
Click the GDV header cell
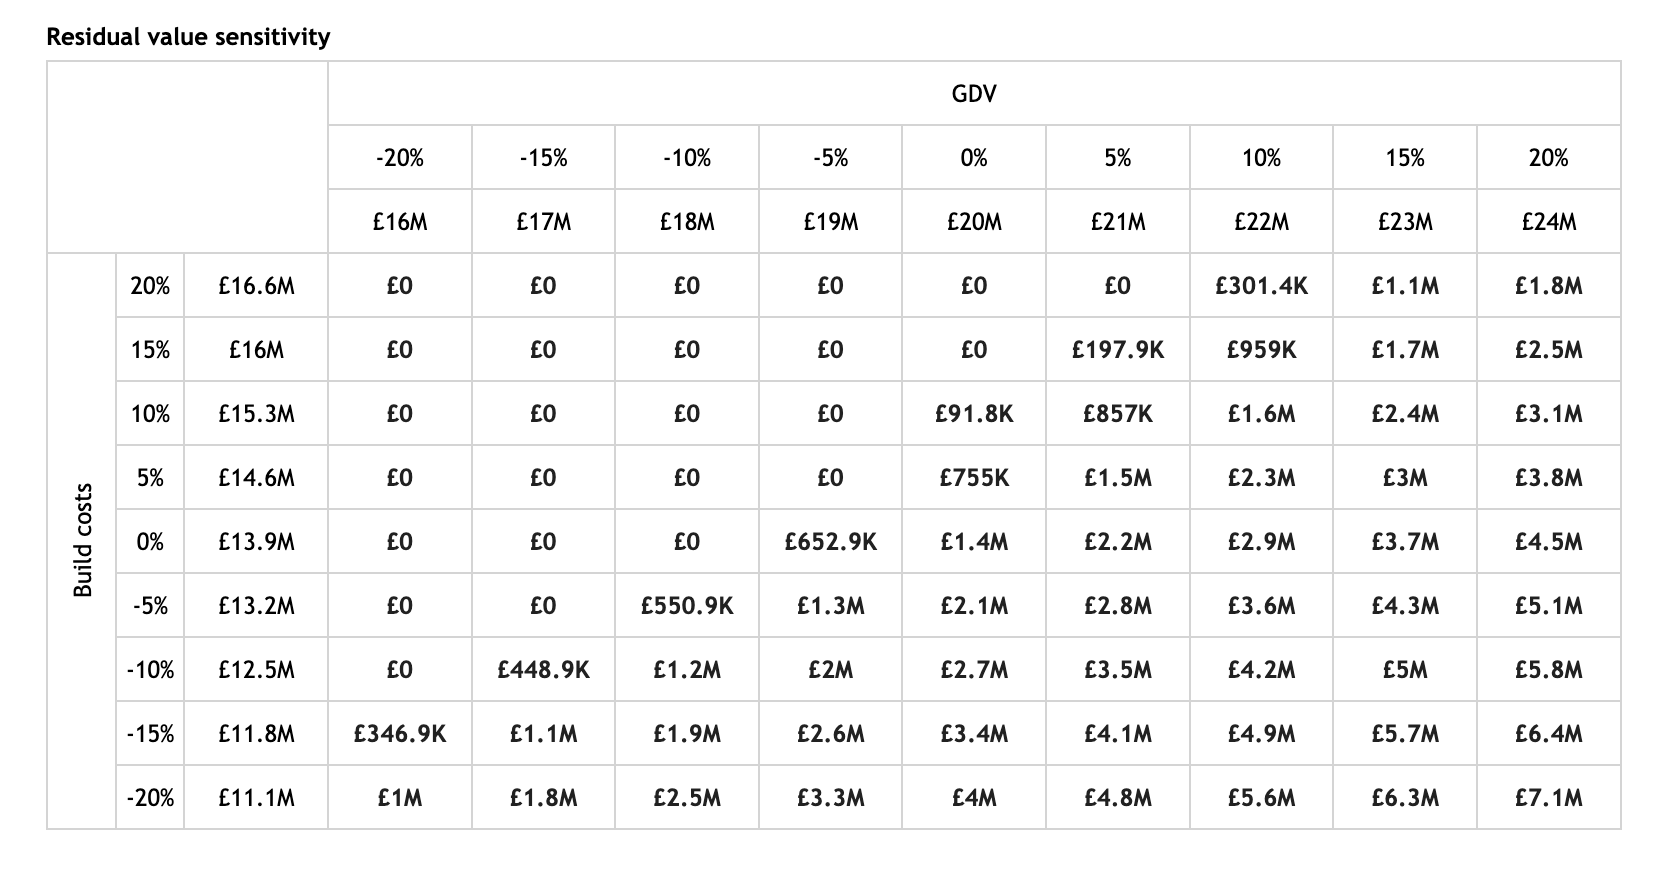click(973, 94)
